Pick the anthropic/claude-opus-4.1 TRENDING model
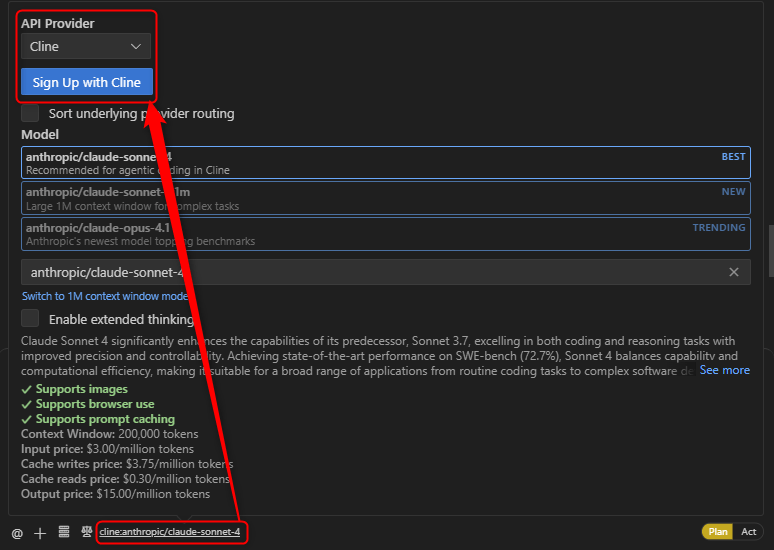 [385, 234]
